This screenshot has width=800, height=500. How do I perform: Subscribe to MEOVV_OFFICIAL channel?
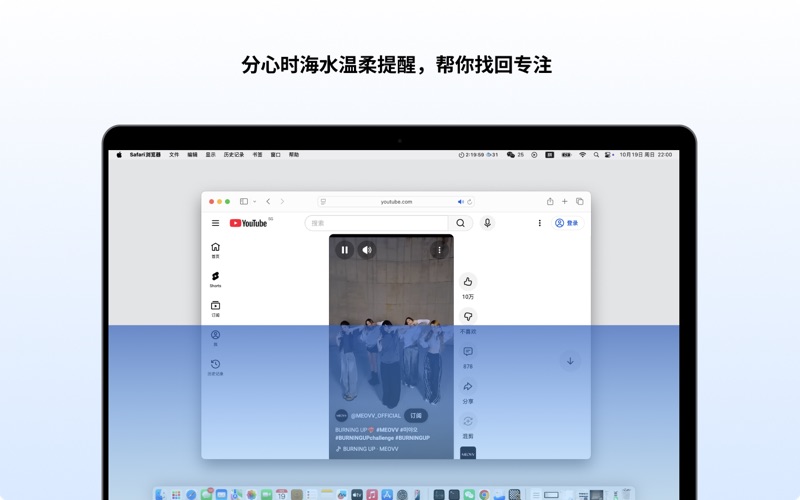click(416, 415)
